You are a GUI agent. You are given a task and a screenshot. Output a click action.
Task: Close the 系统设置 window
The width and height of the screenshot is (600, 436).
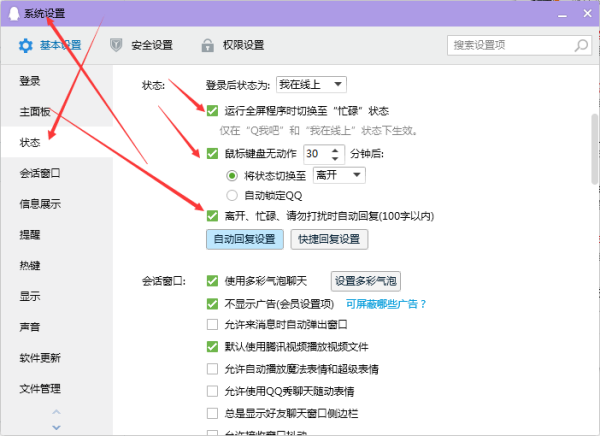coord(587,13)
